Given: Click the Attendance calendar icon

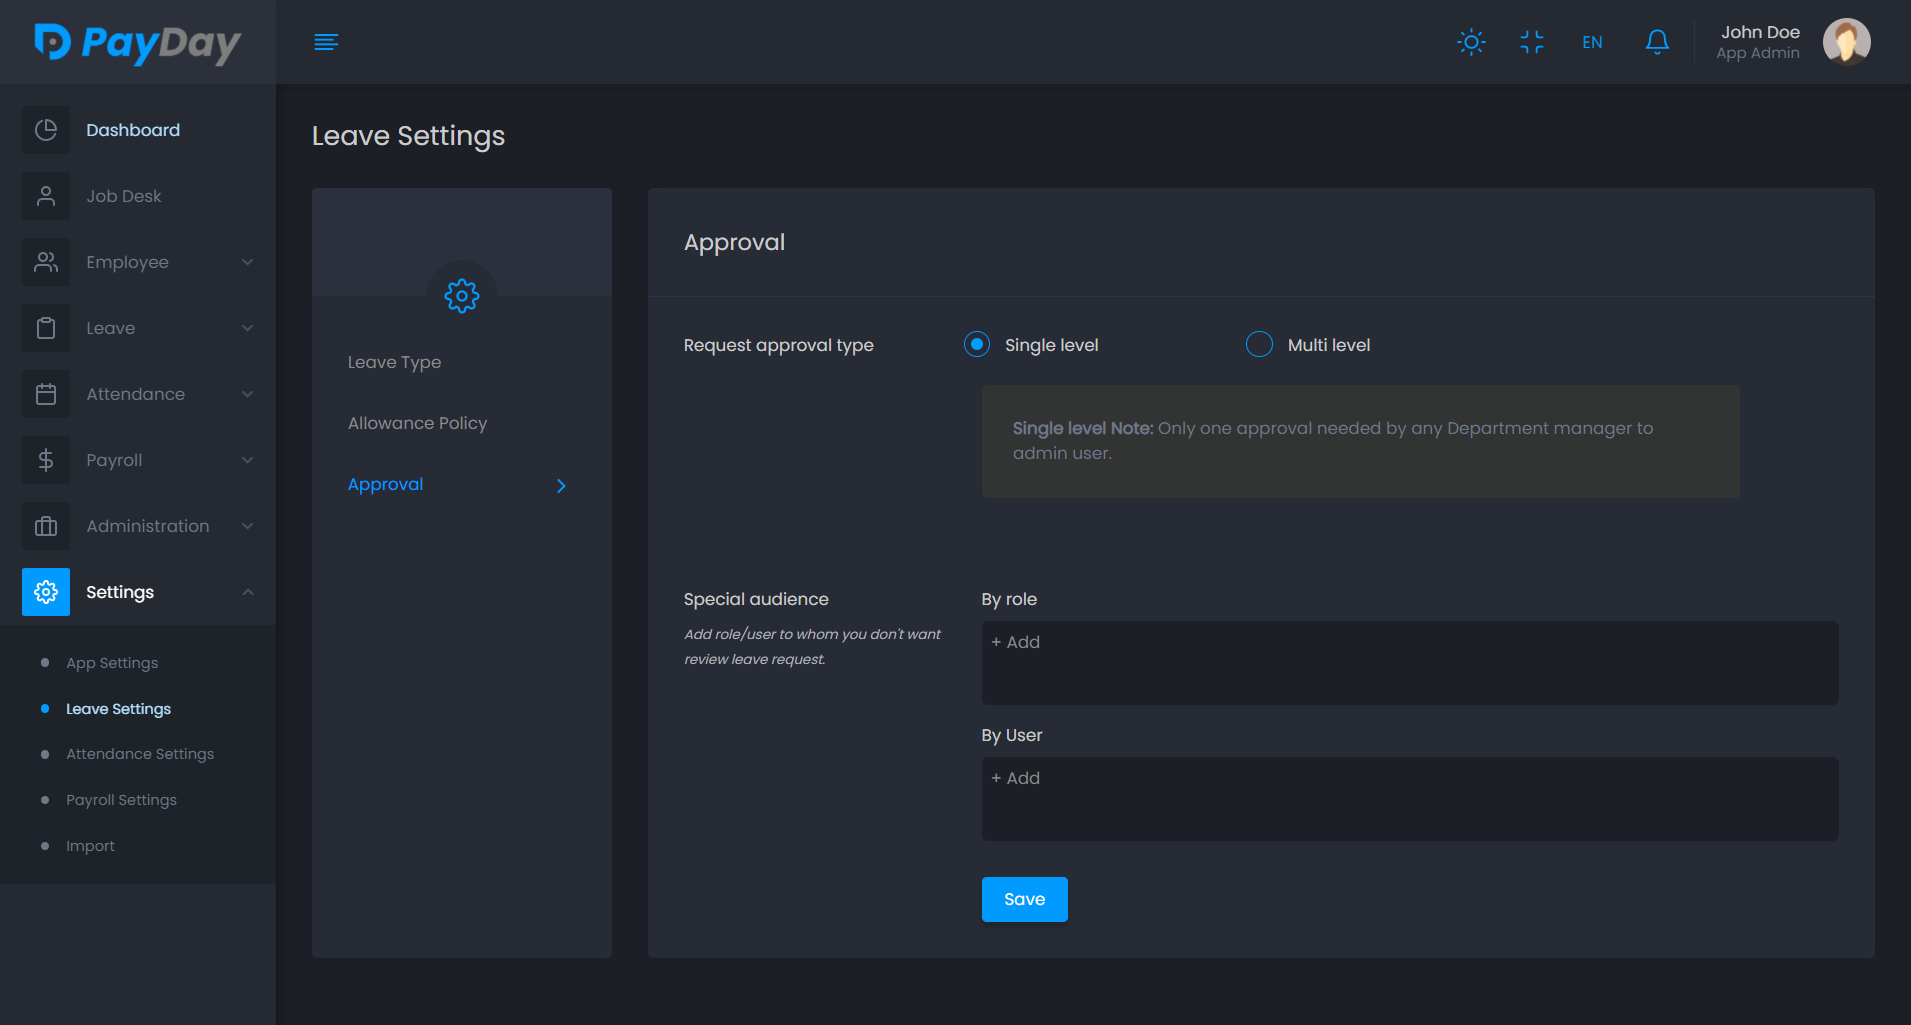Looking at the screenshot, I should (x=46, y=394).
